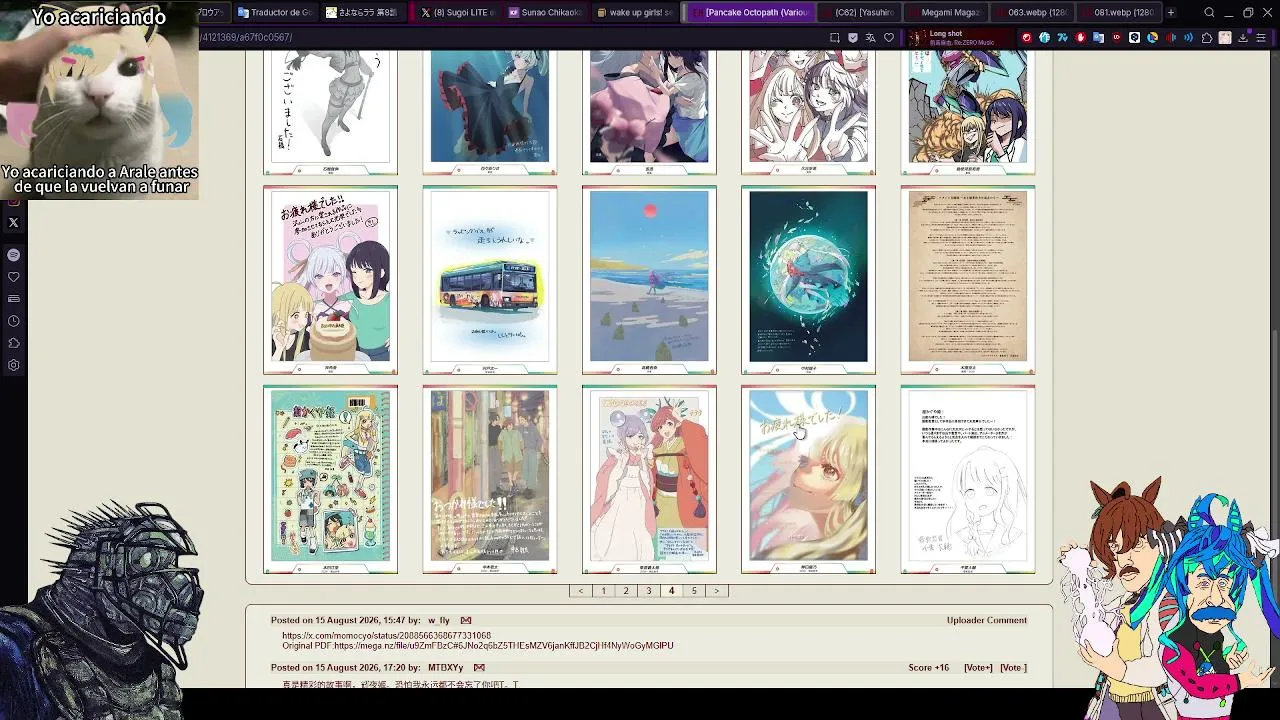Open the two kimono girls thumbnail

click(649, 480)
